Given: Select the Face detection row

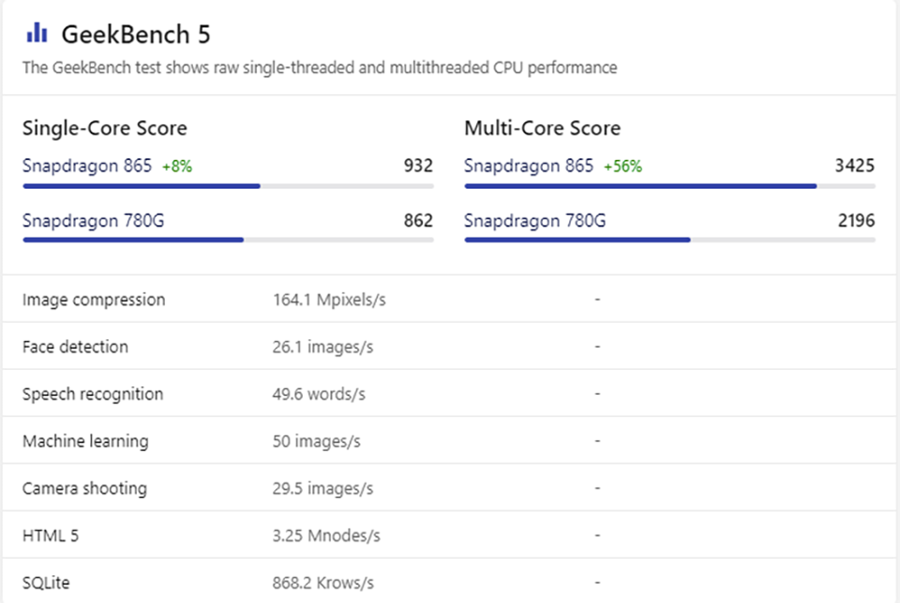Looking at the screenshot, I should point(449,346).
